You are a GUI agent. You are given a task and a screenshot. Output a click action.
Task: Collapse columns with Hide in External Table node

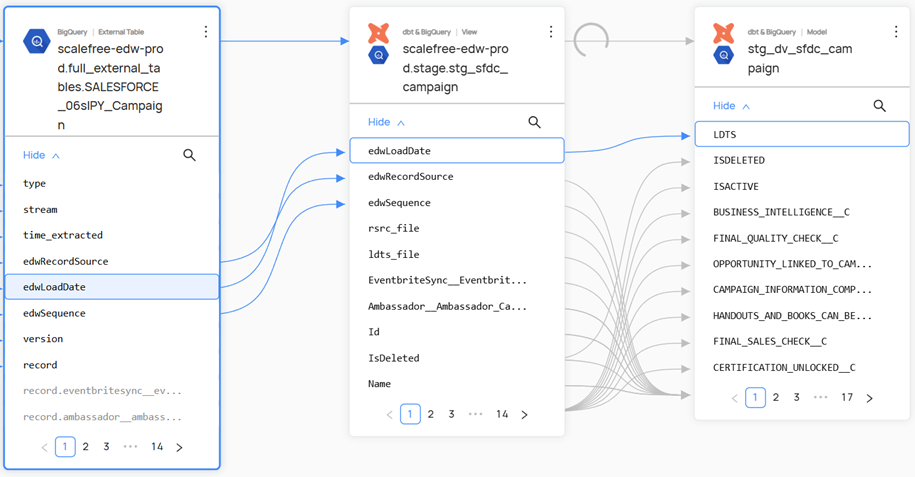coord(41,155)
